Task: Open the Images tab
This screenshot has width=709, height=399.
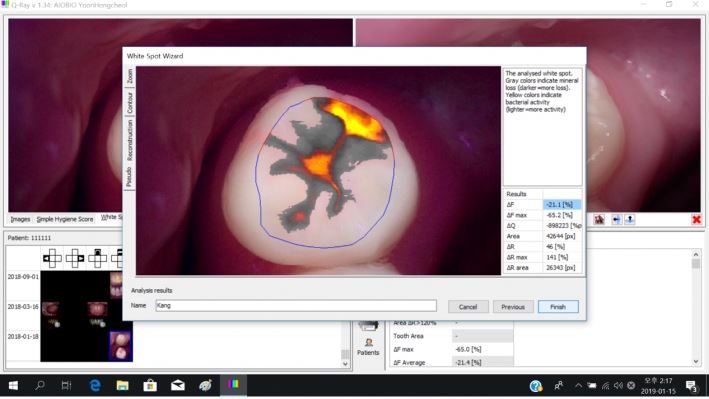Action: tap(20, 219)
